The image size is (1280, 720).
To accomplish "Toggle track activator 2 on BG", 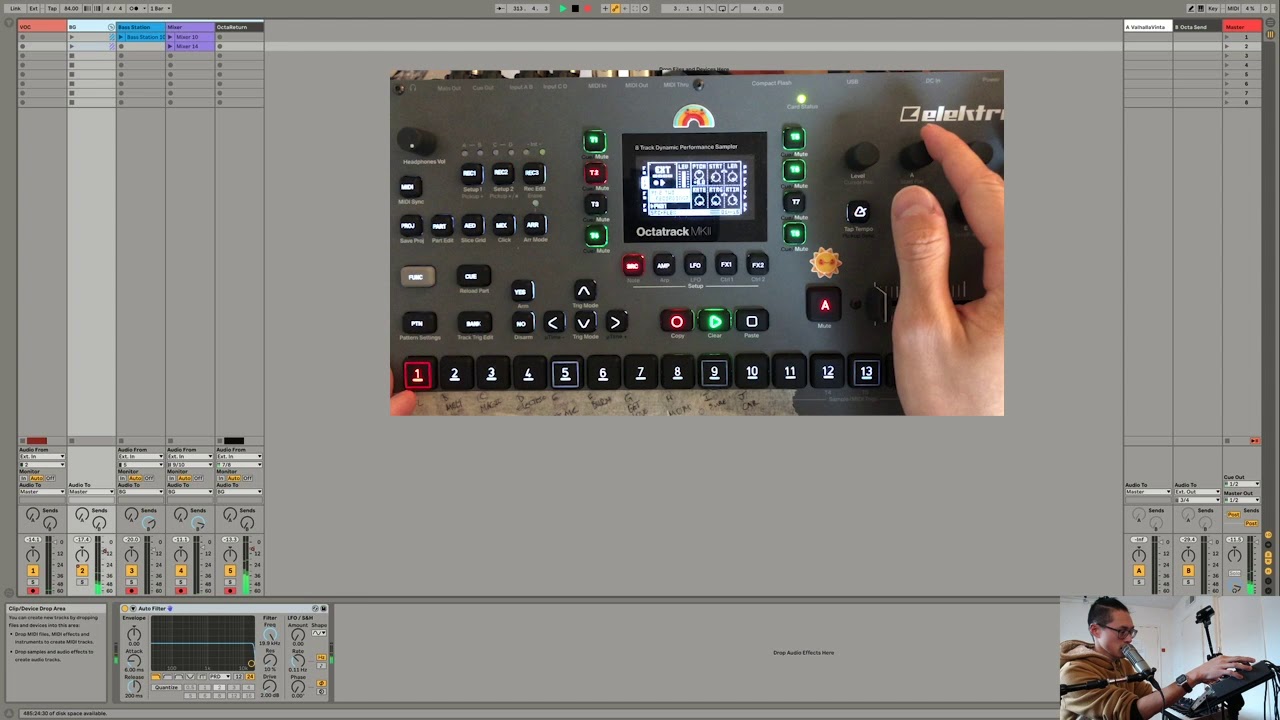I will click(82, 571).
